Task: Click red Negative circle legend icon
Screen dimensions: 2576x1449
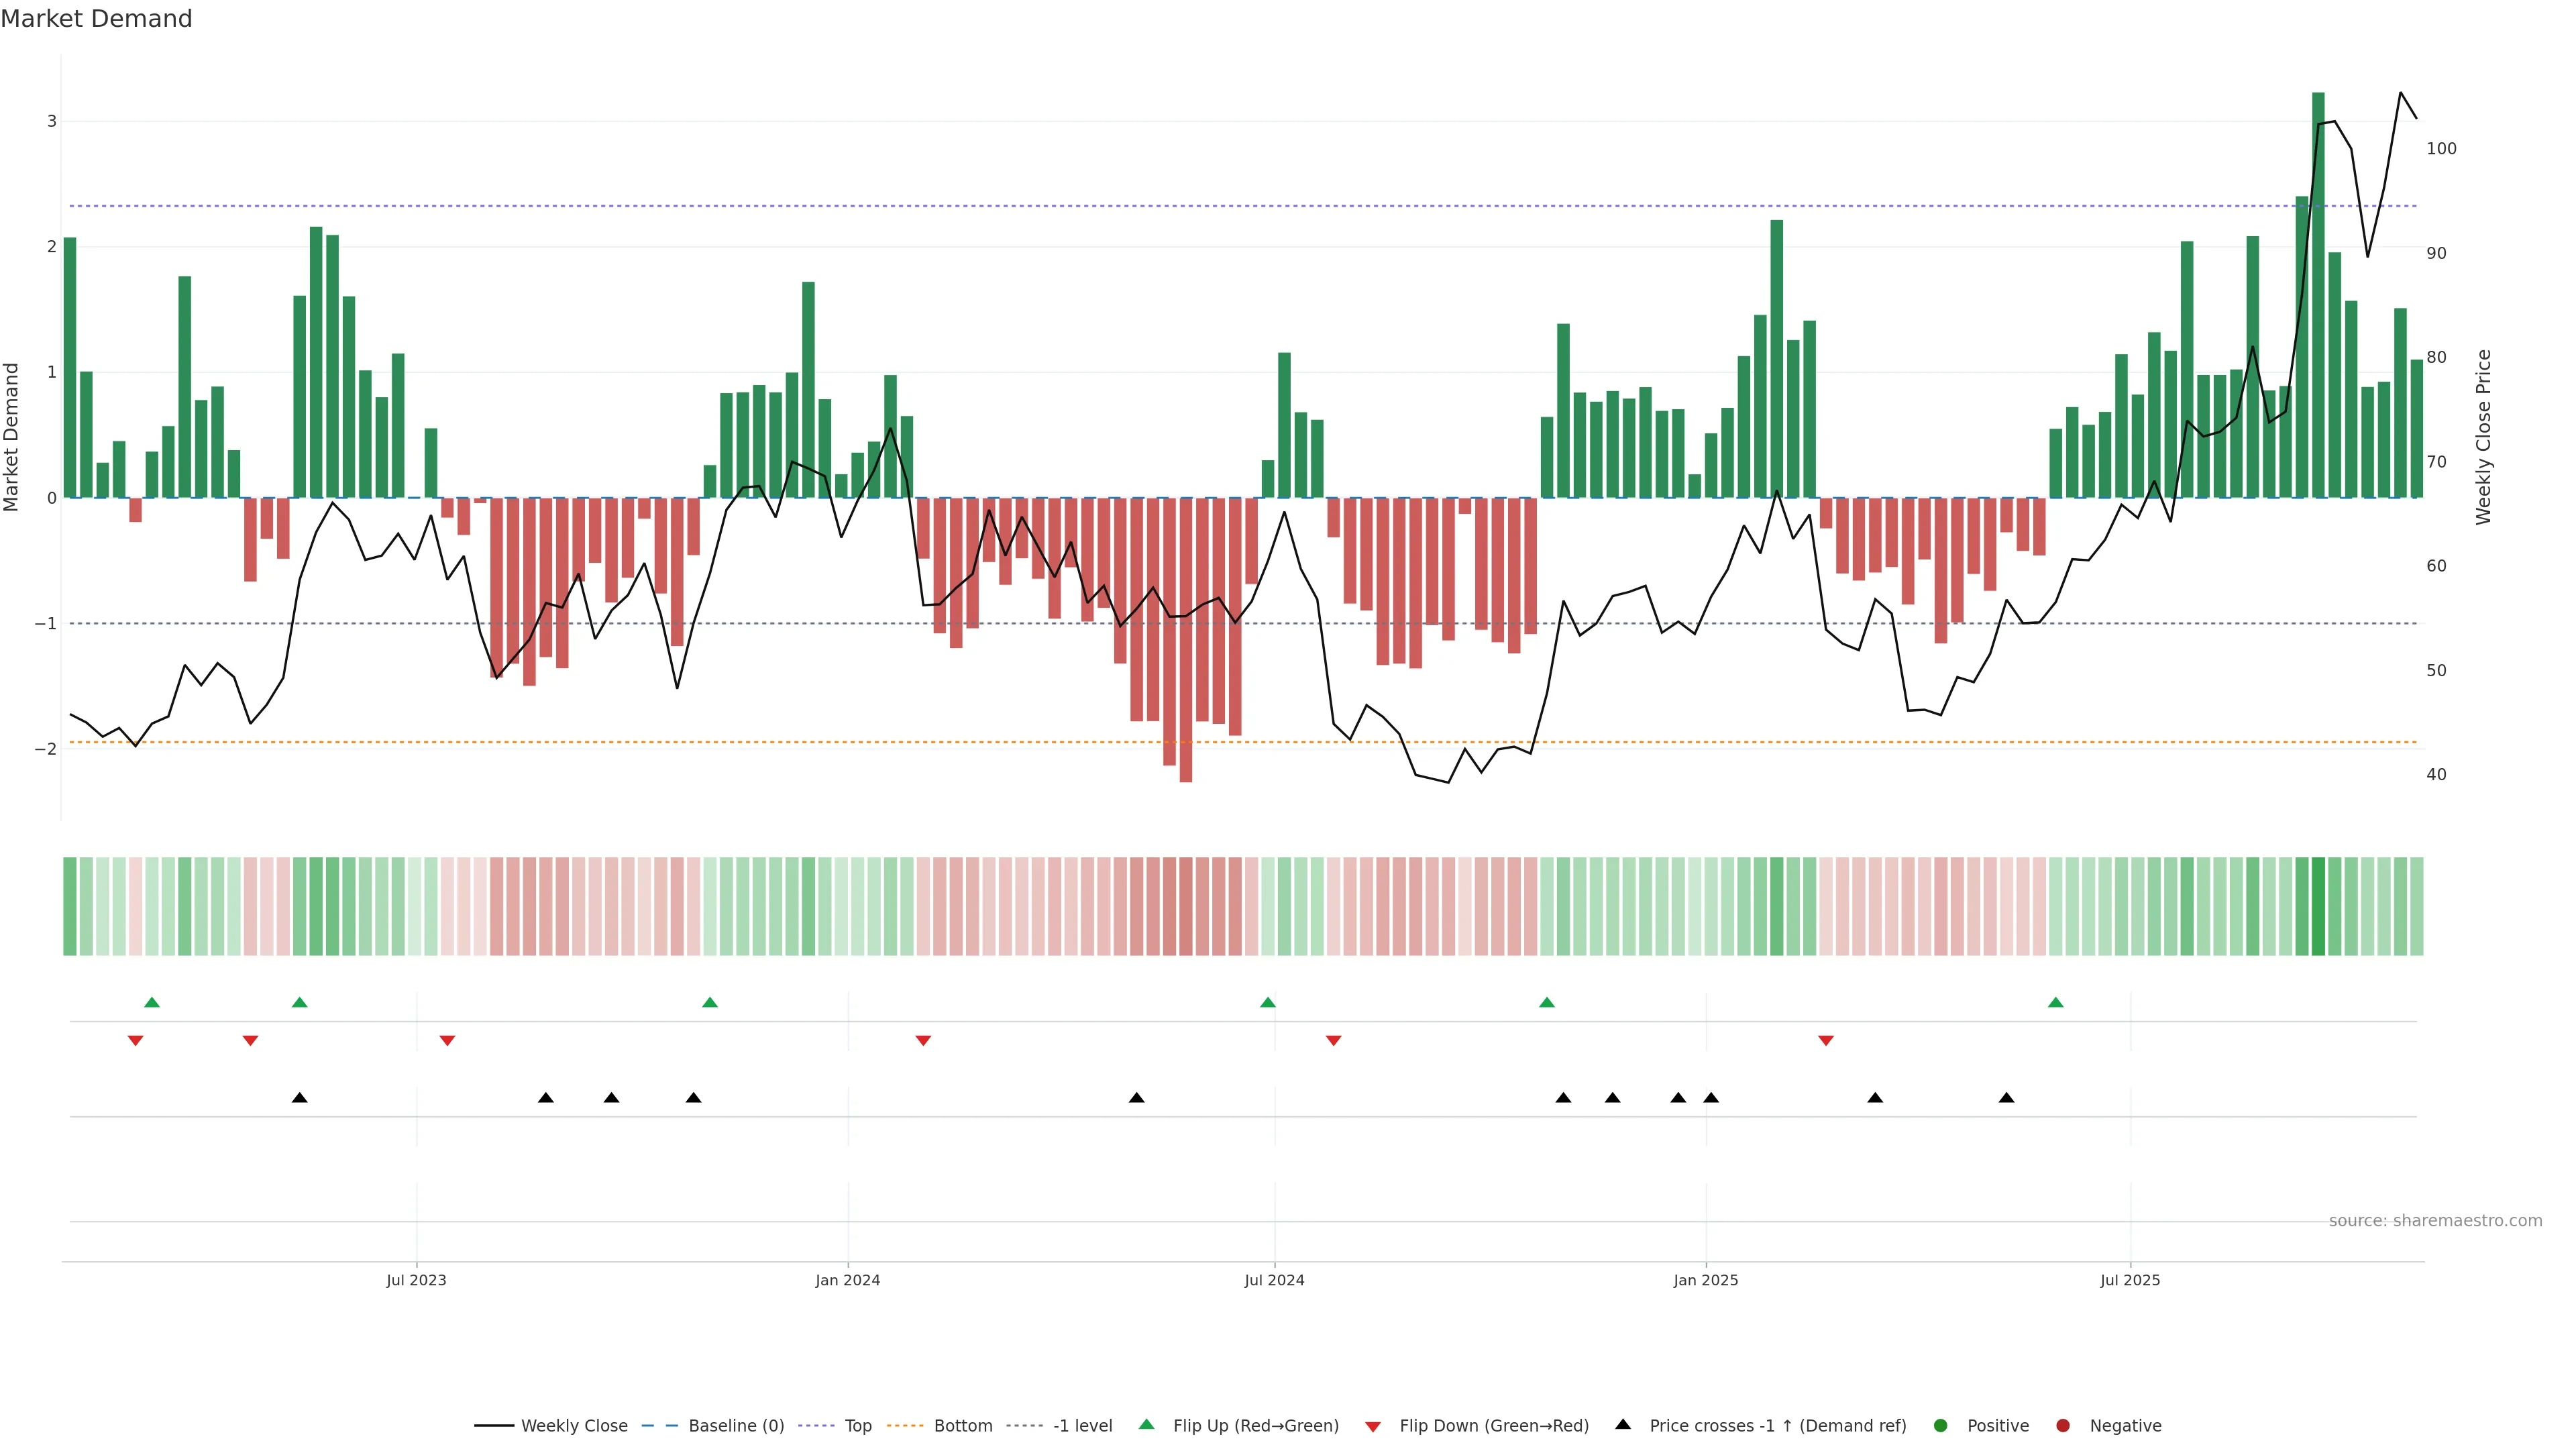Action: [x=2063, y=1425]
